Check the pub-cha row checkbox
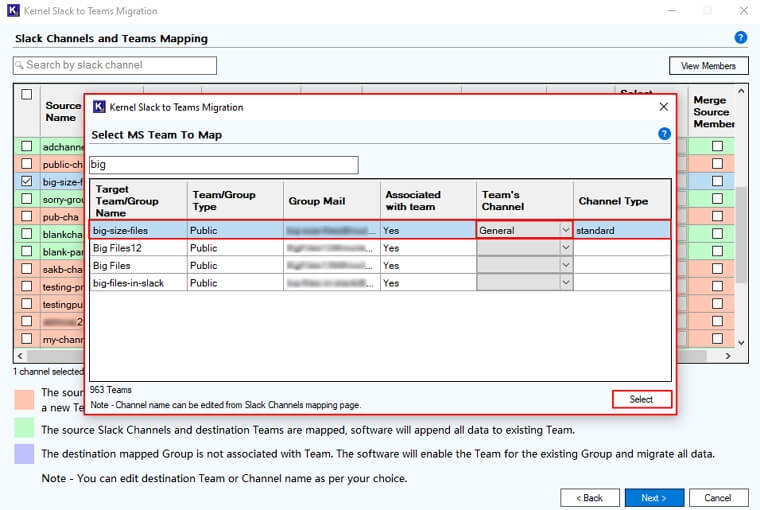The image size is (760, 510). click(x=27, y=216)
